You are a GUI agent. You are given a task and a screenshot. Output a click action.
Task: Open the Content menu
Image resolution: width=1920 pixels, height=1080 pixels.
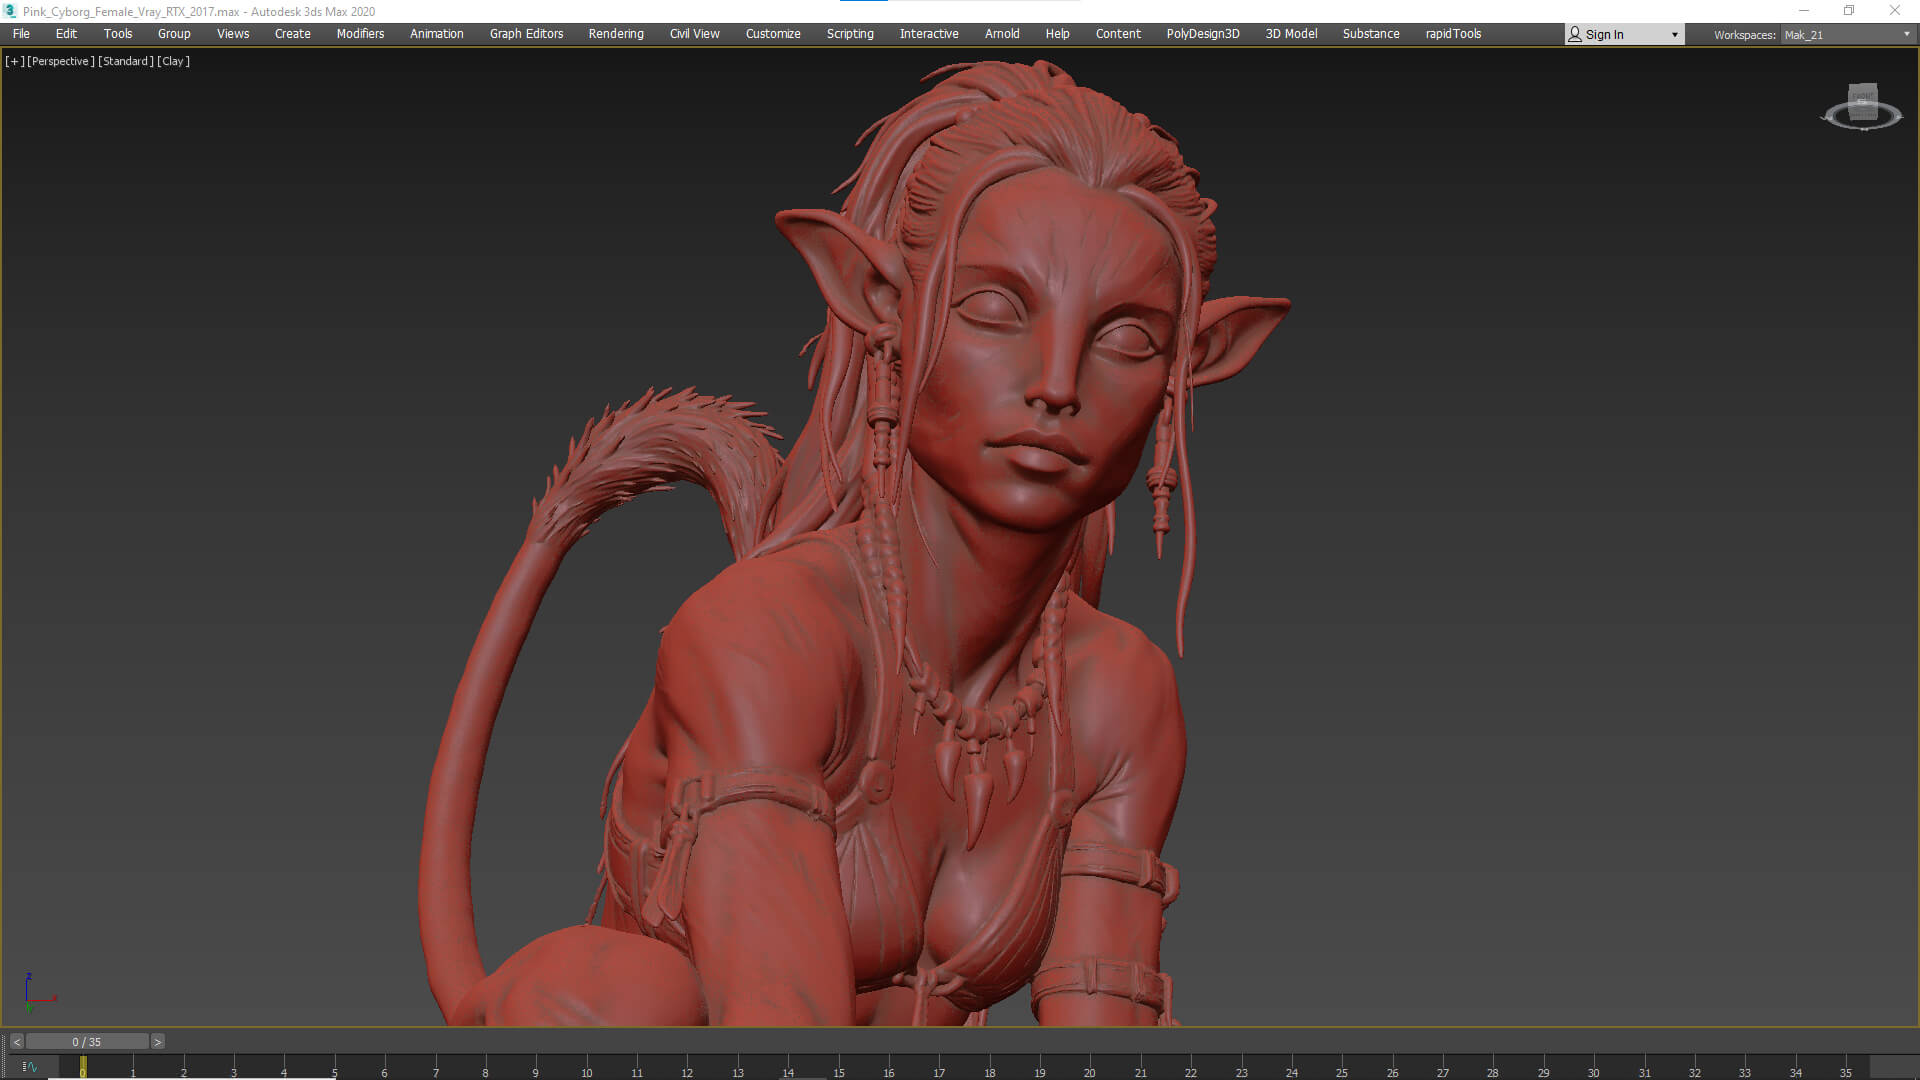1118,34
